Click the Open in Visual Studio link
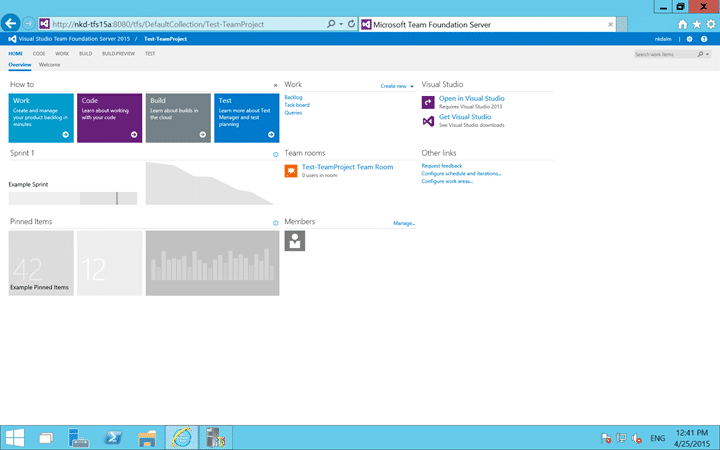The image size is (720, 450). coord(472,98)
